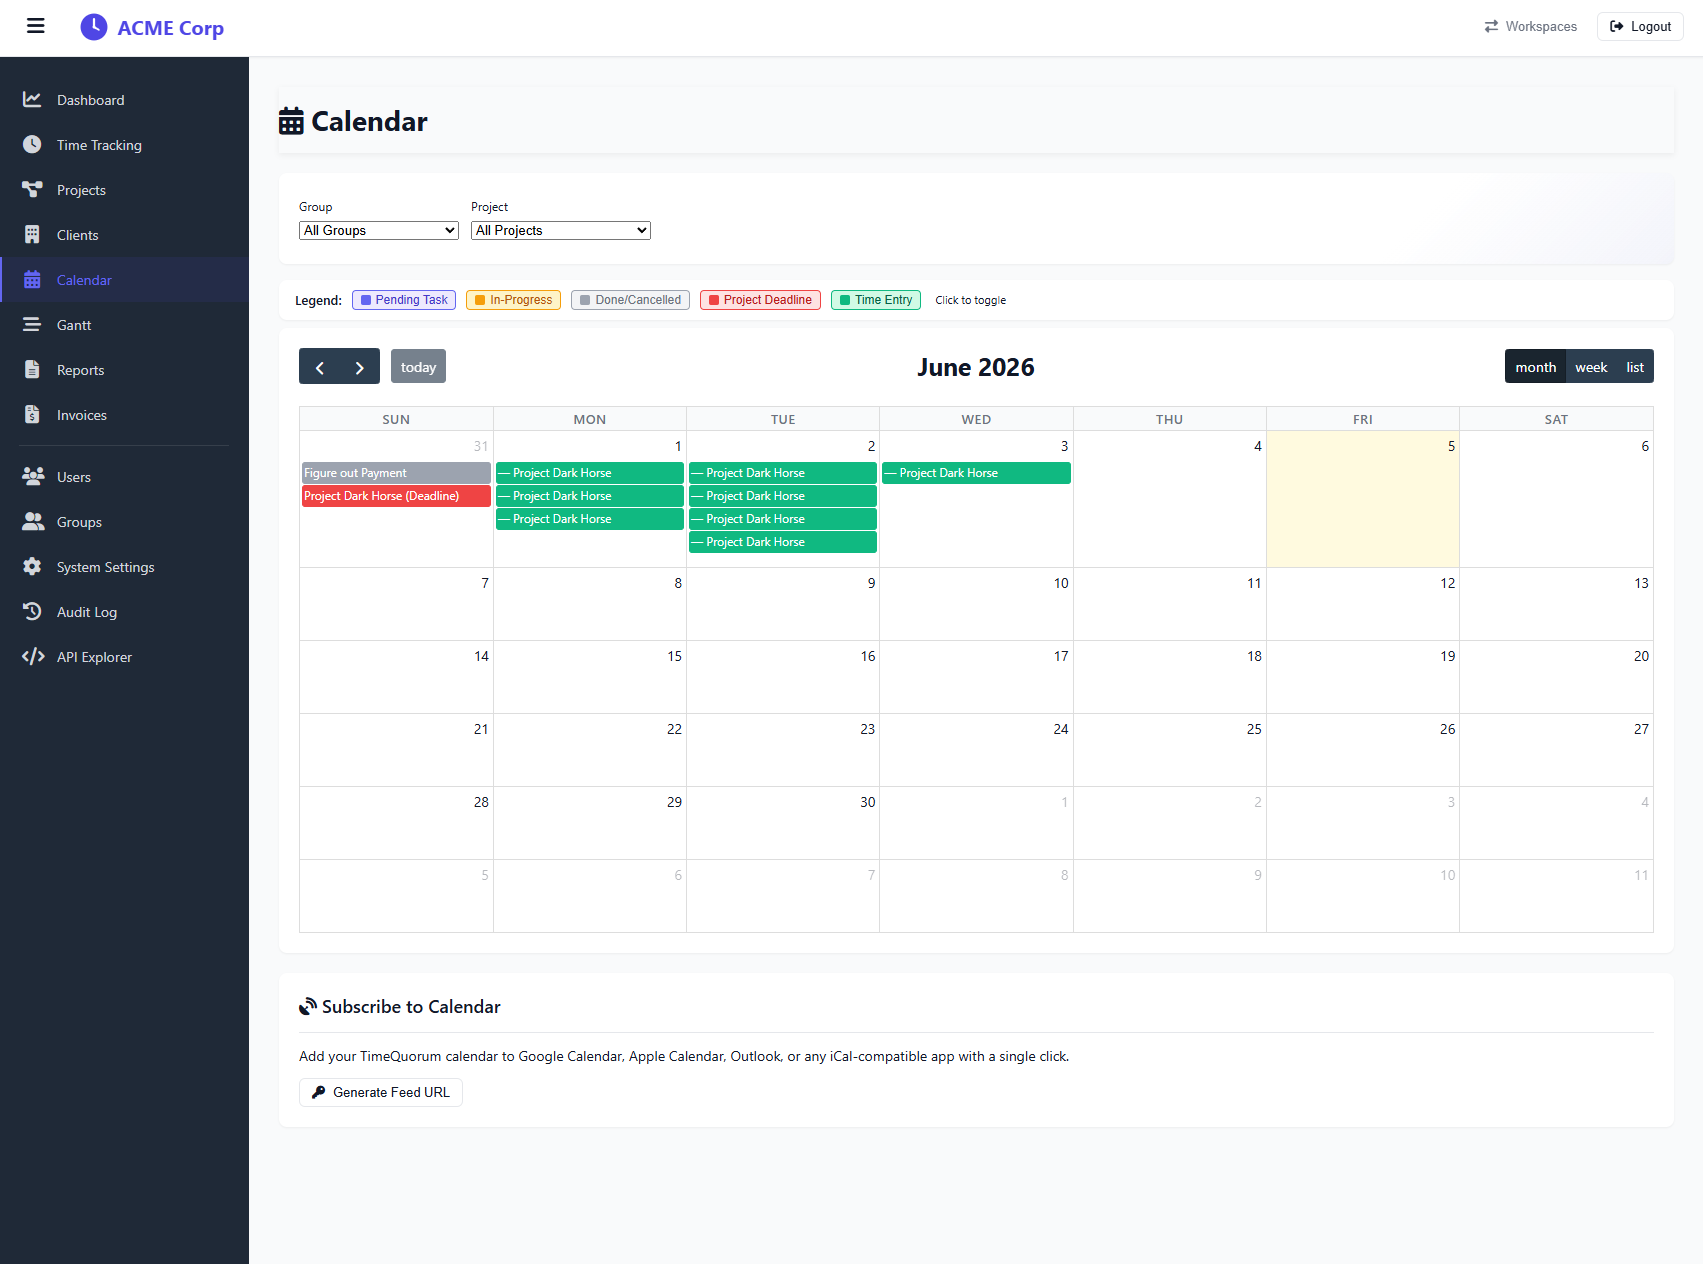Viewport: 1703px width, 1264px height.
Task: Switch to week view
Action: click(1591, 367)
